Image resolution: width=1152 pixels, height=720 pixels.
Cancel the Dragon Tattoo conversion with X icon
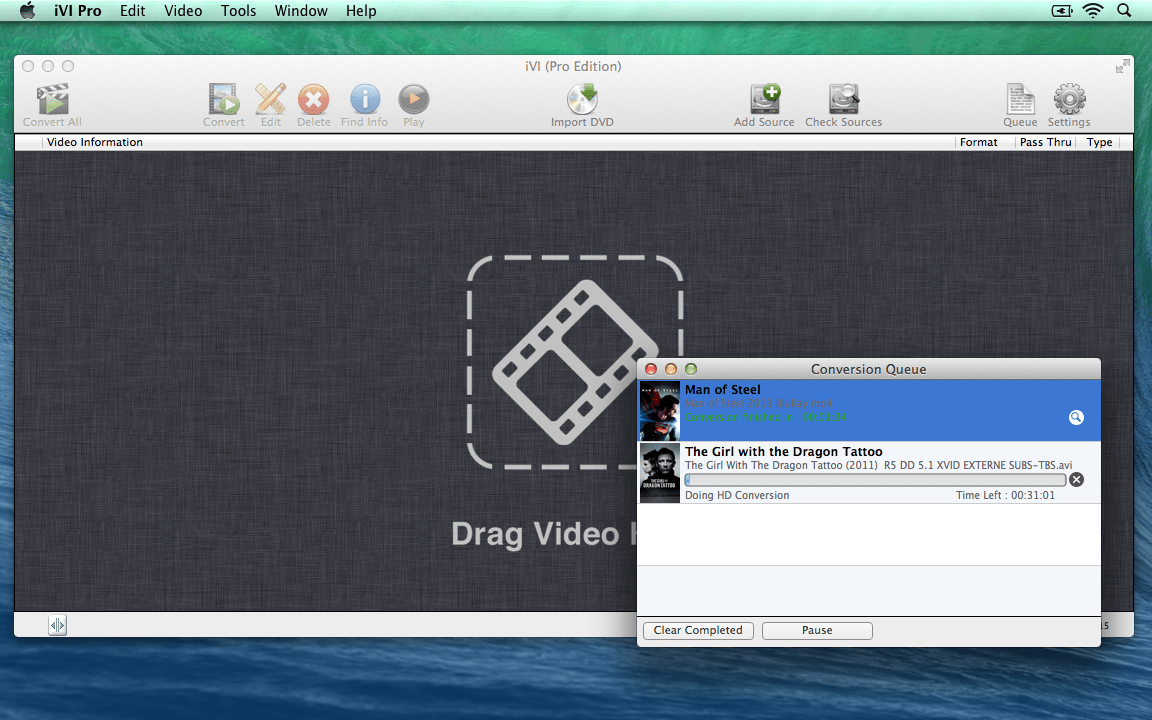1076,480
